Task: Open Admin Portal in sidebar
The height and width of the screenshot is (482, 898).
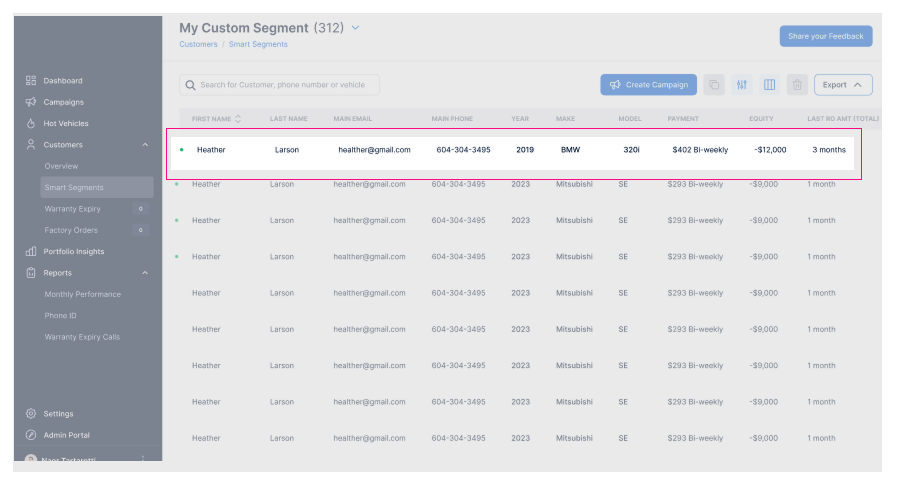Action: pyautogui.click(x=66, y=435)
